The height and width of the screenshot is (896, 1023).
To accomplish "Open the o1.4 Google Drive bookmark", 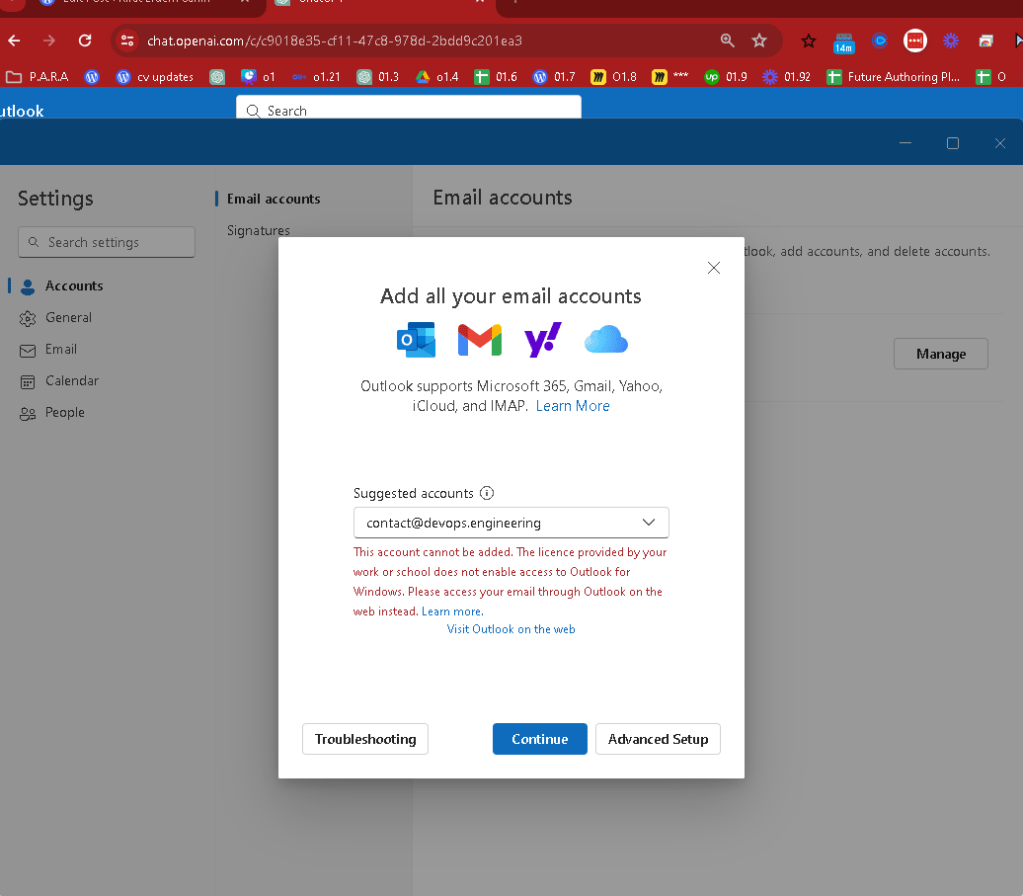I will pos(437,77).
